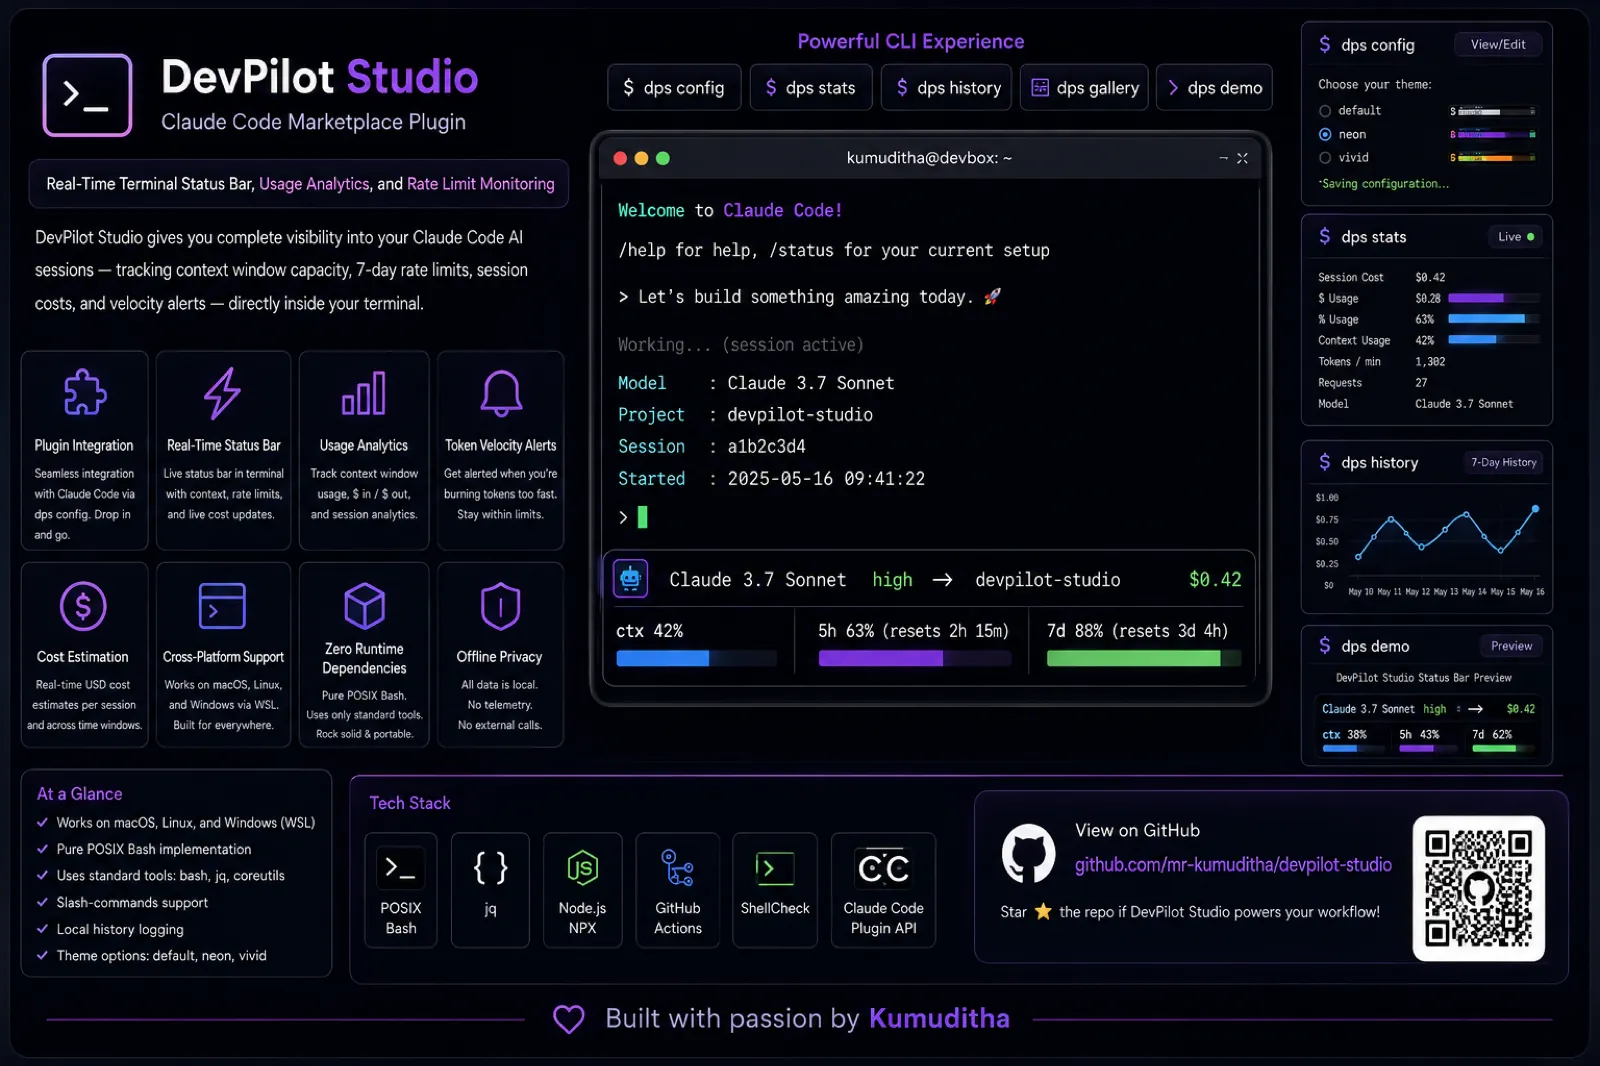The width and height of the screenshot is (1600, 1066).
Task: Click the robot icon in the status bar
Action: 630,579
